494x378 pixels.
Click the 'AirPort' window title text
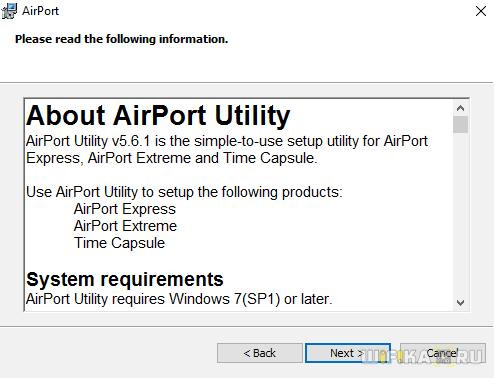40,11
